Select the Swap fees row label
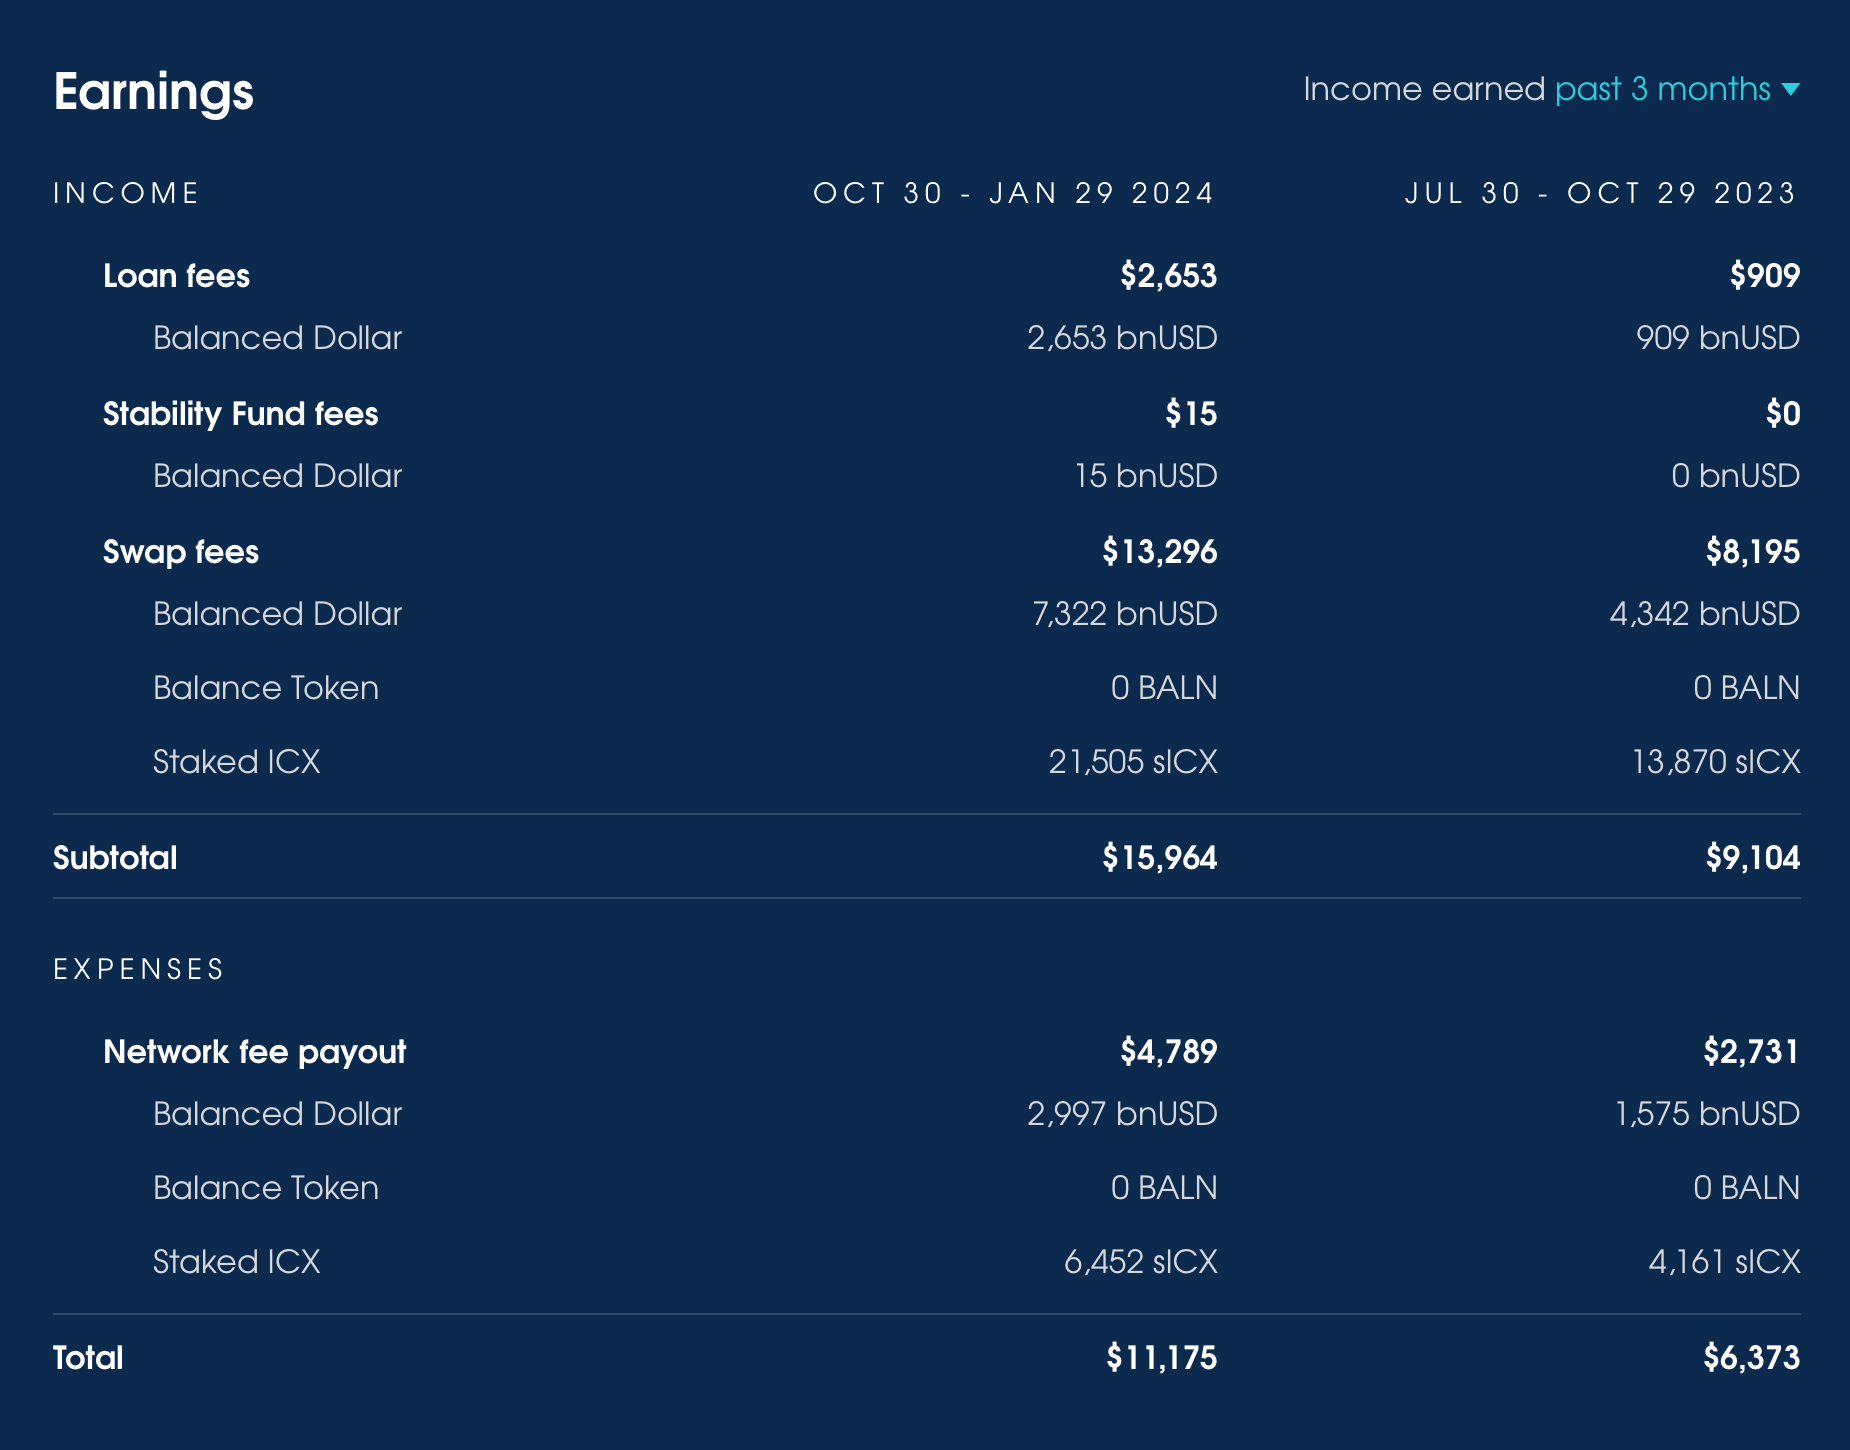 click(181, 552)
